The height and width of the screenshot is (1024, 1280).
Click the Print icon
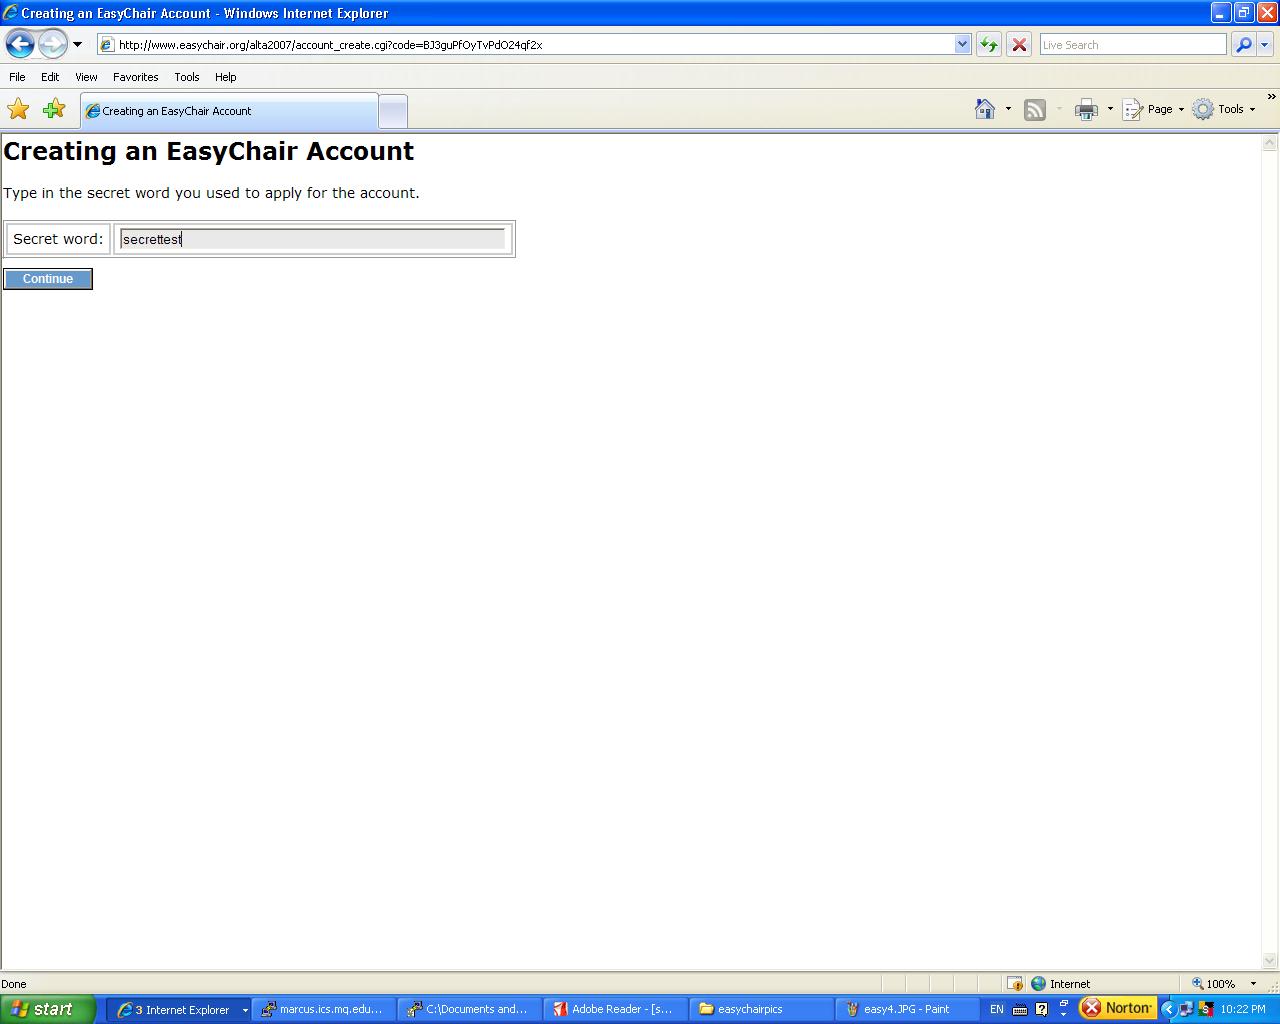point(1086,110)
